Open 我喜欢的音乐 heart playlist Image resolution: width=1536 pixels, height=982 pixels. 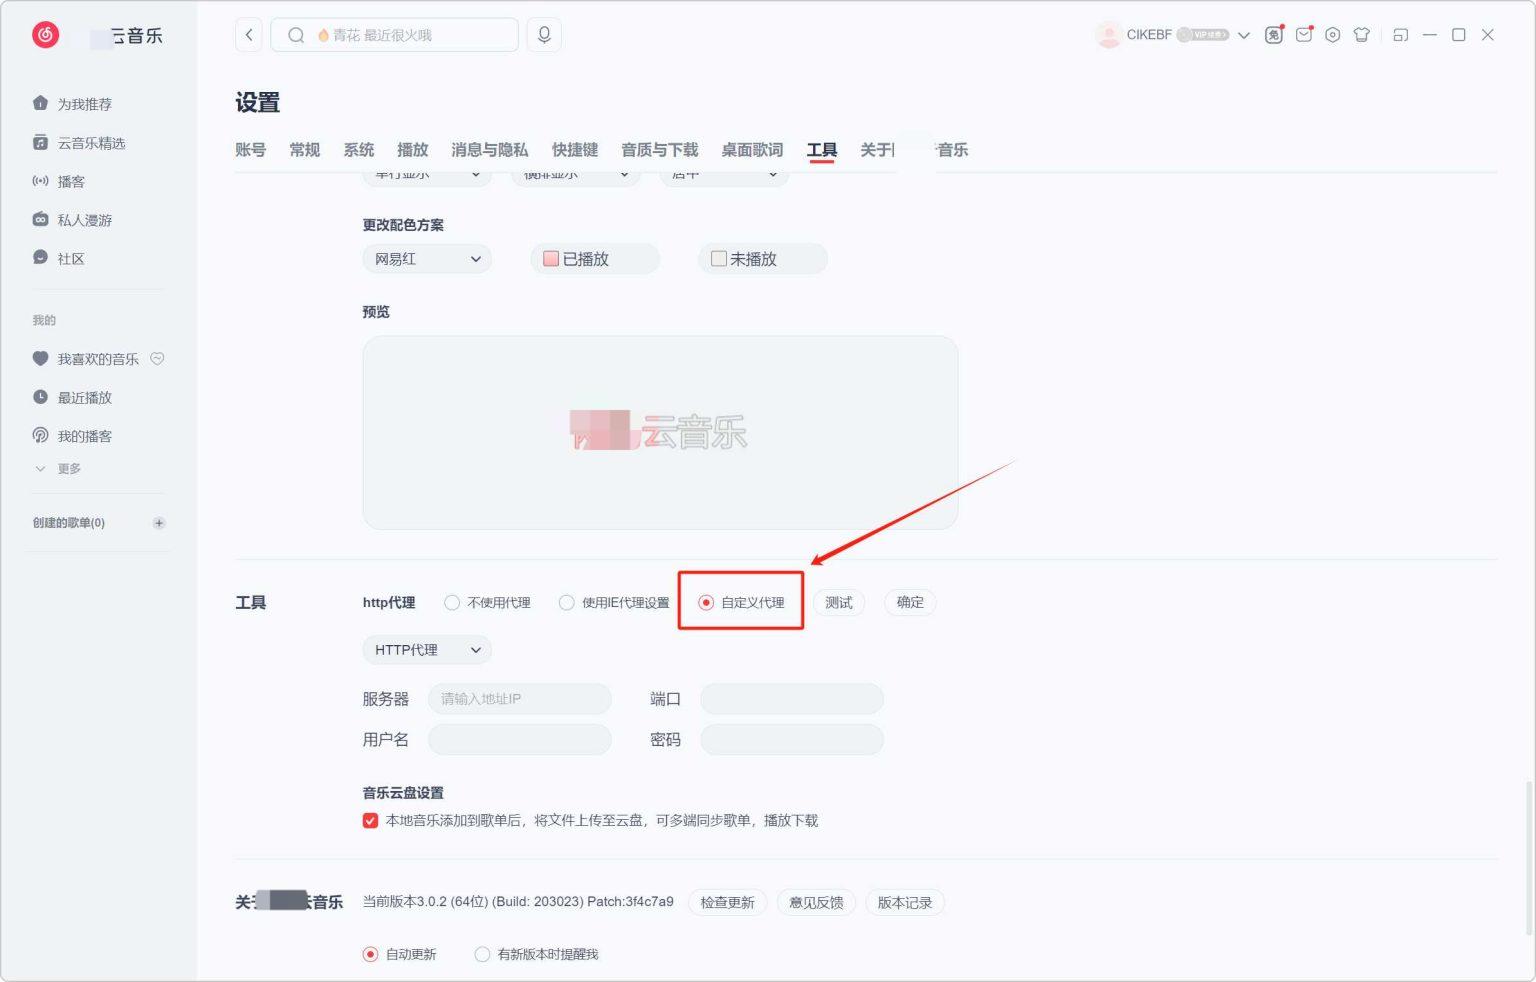tap(97, 359)
